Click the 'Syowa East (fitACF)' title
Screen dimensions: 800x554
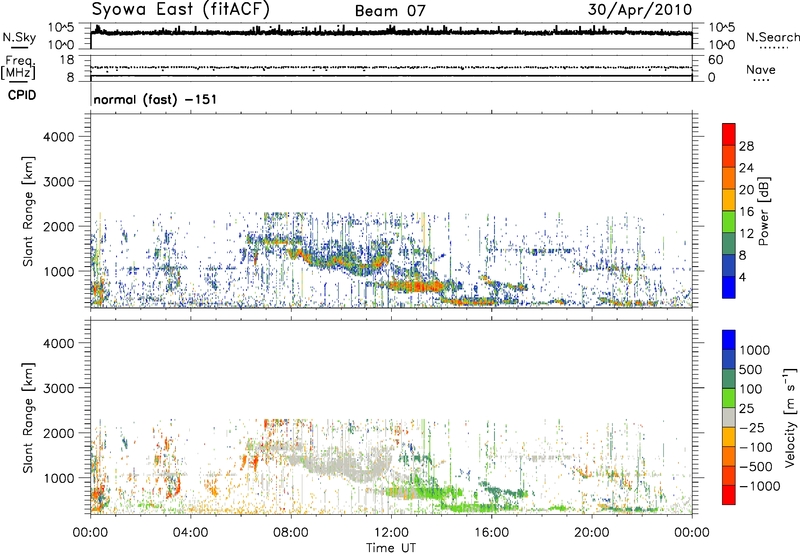tap(180, 9)
